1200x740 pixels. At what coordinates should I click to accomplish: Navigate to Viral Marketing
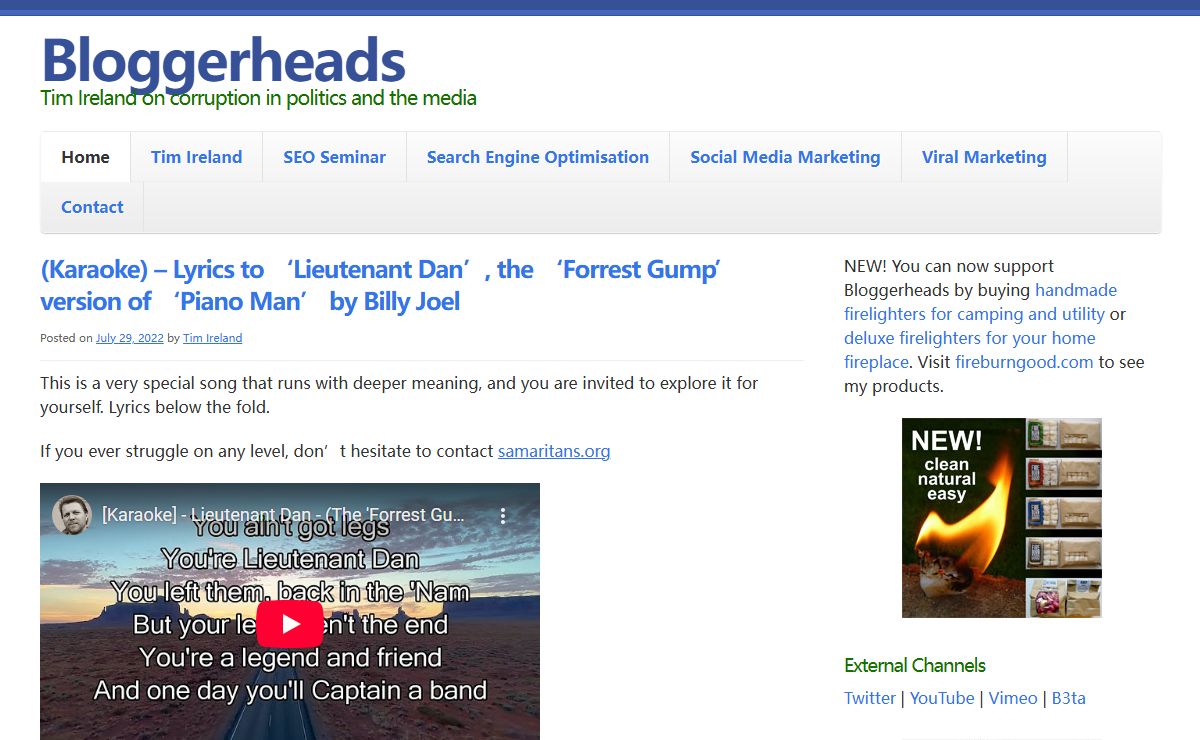click(x=984, y=157)
